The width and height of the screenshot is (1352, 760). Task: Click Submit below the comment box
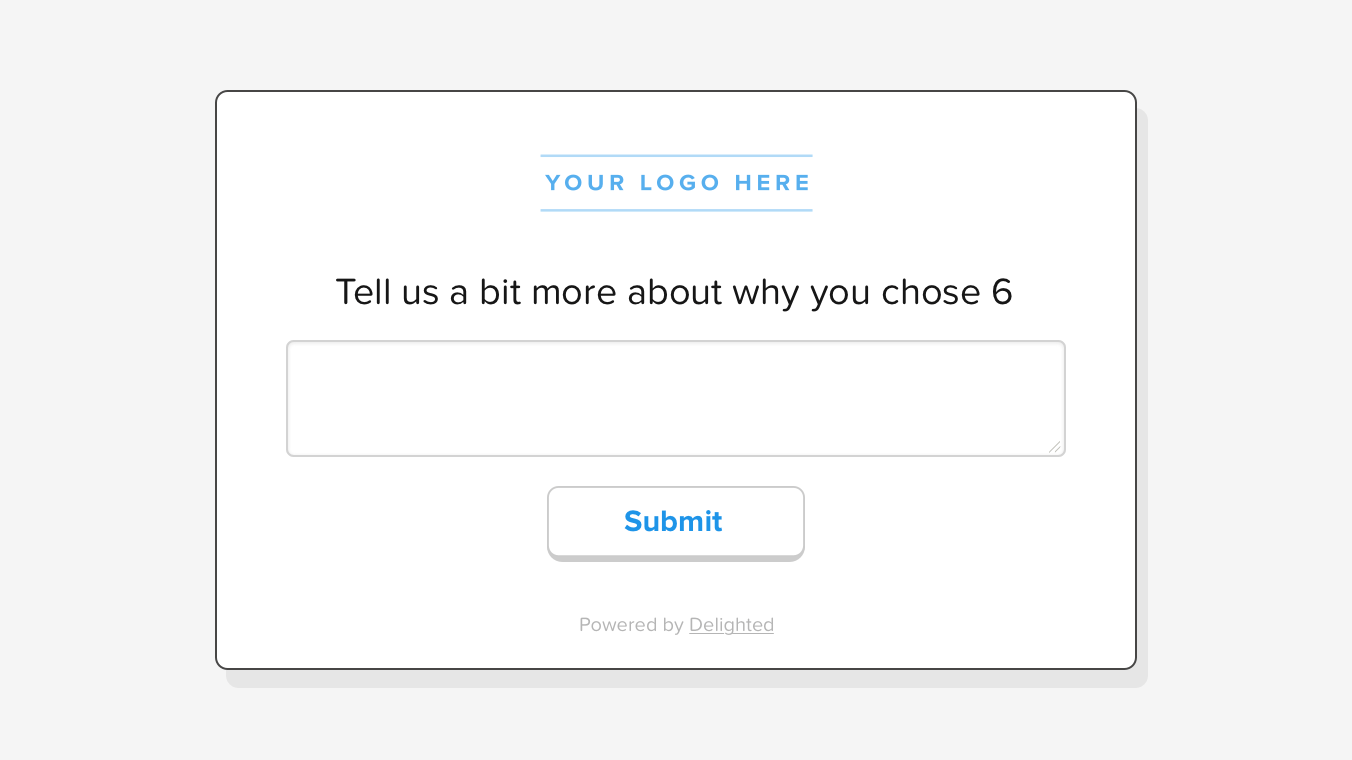(x=675, y=521)
